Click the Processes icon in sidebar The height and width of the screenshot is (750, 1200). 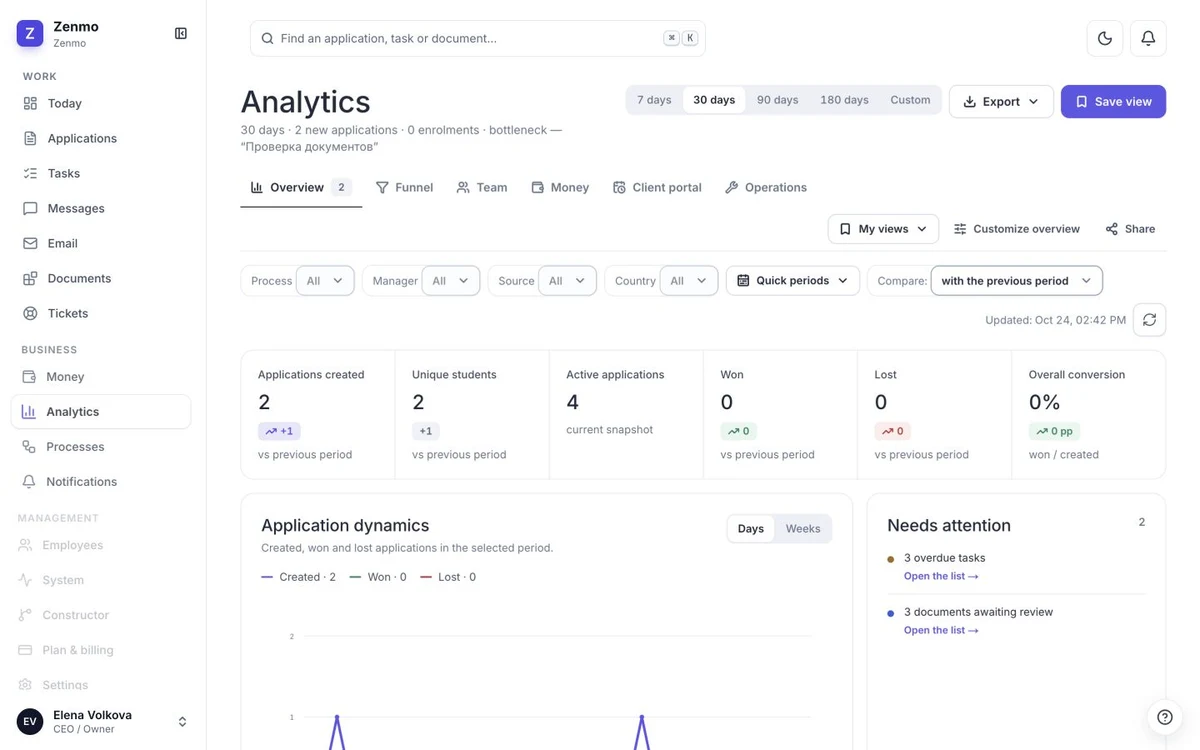29,446
